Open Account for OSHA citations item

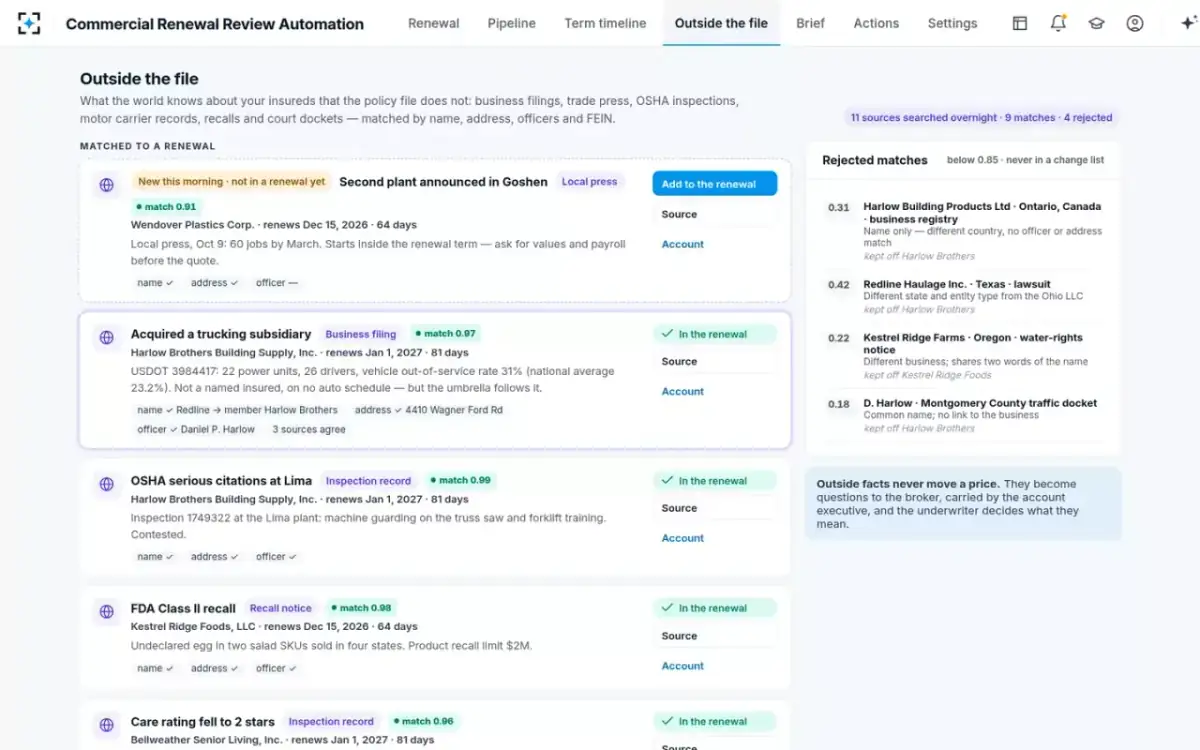(714, 538)
